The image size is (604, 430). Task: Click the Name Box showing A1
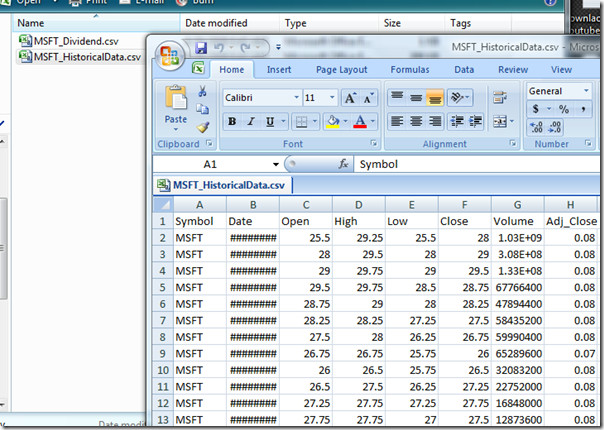(218, 165)
